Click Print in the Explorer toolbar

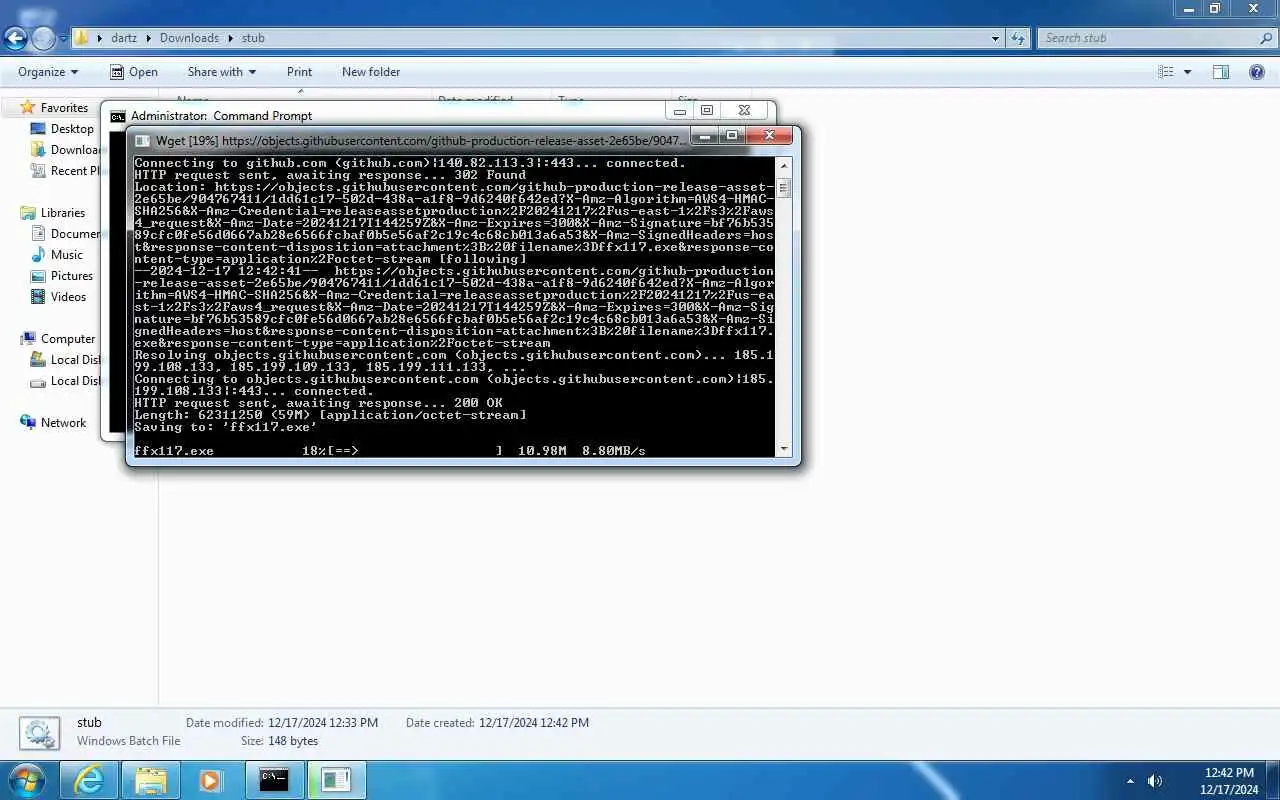(x=299, y=72)
